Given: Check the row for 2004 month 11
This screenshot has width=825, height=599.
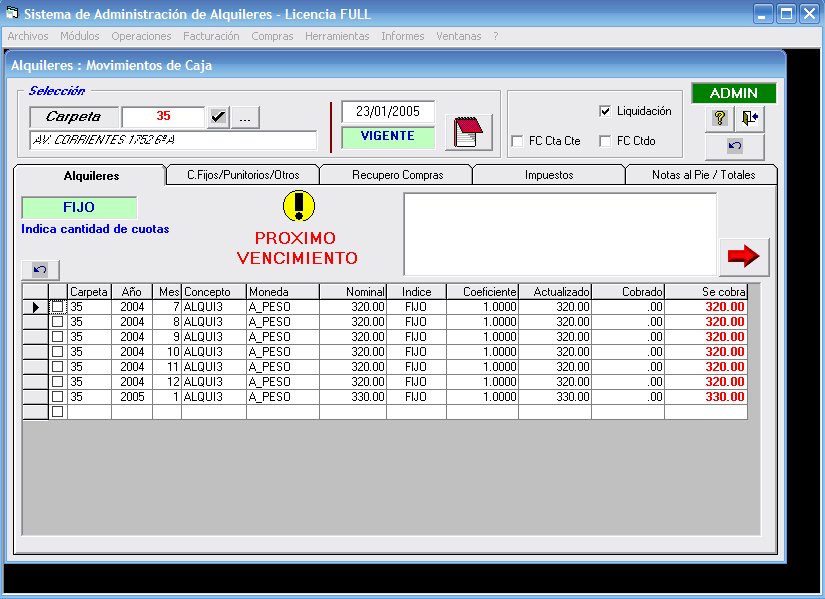Looking at the screenshot, I should click(58, 366).
